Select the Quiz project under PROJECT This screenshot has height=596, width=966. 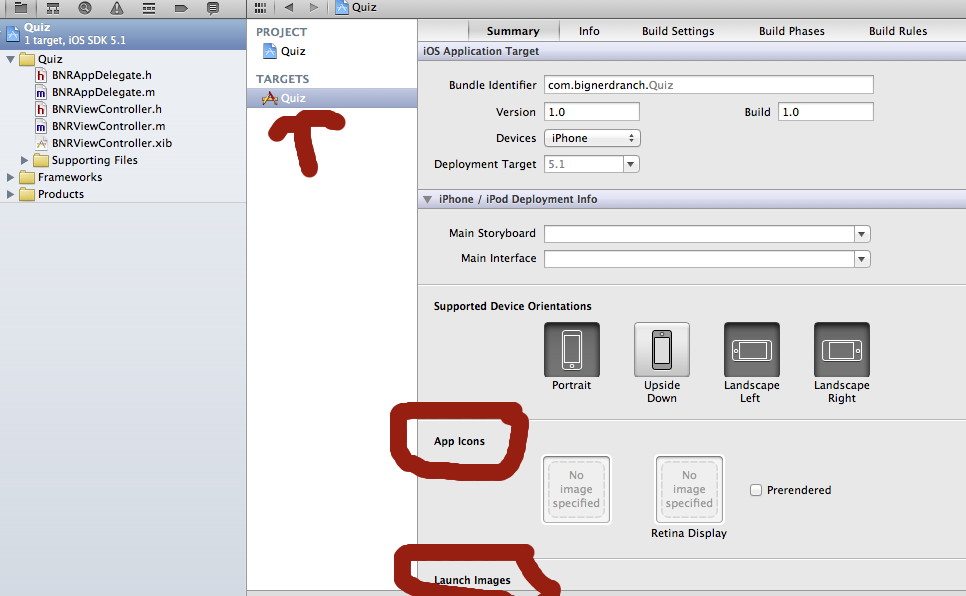[x=292, y=51]
